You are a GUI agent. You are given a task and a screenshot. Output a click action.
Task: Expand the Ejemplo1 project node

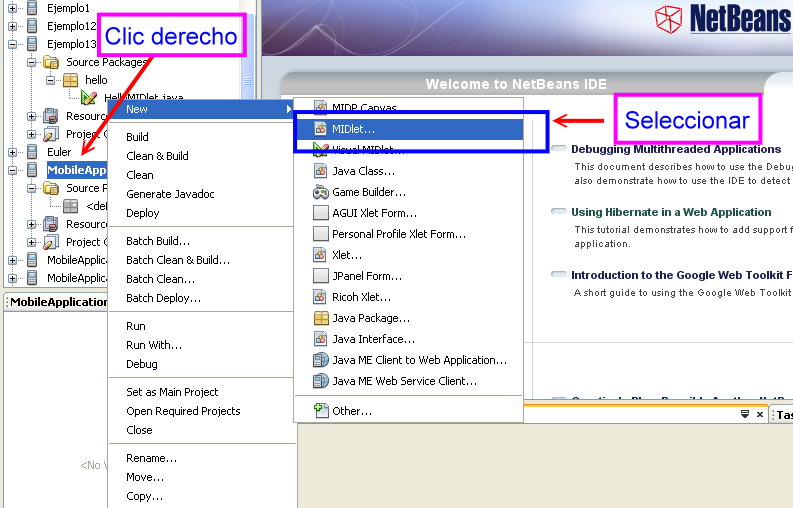(13, 8)
